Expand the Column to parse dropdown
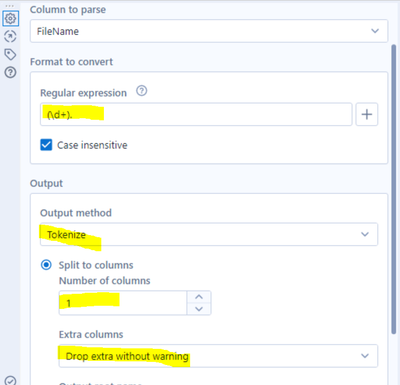 click(x=209, y=31)
